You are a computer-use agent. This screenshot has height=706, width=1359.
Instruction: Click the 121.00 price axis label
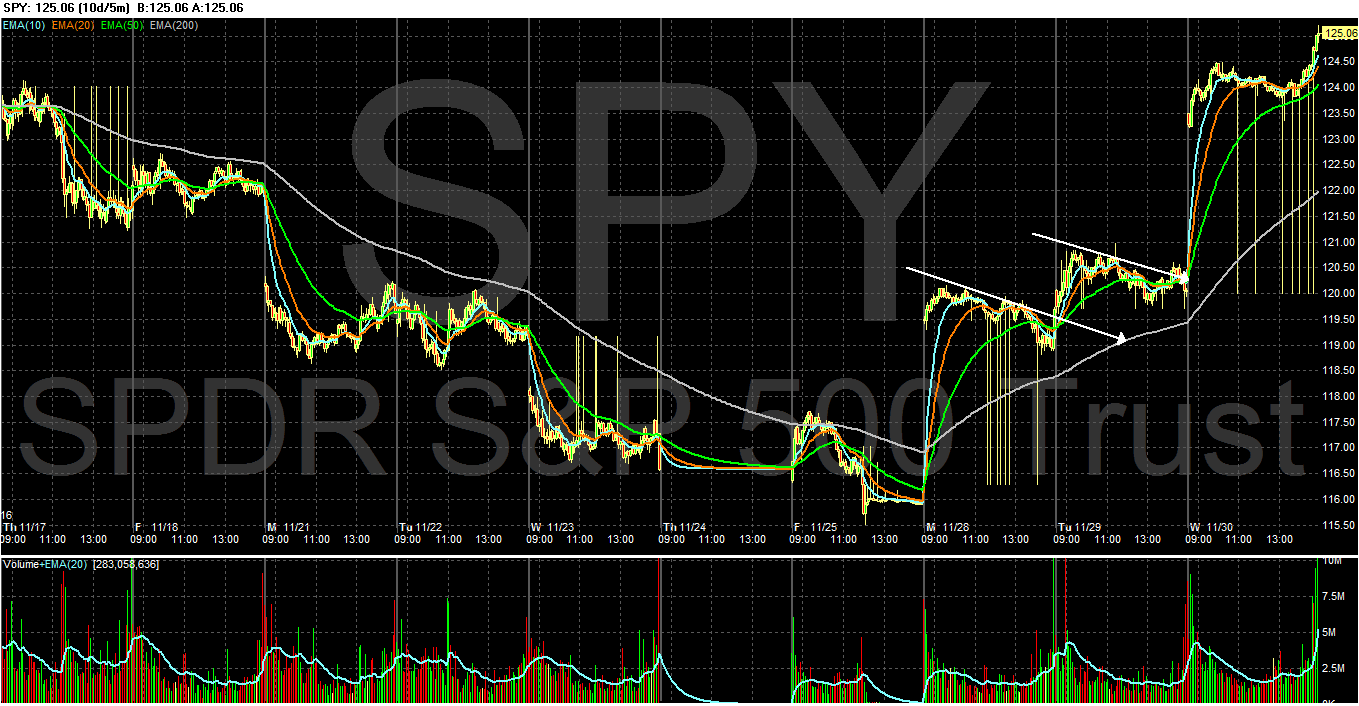tap(1340, 241)
